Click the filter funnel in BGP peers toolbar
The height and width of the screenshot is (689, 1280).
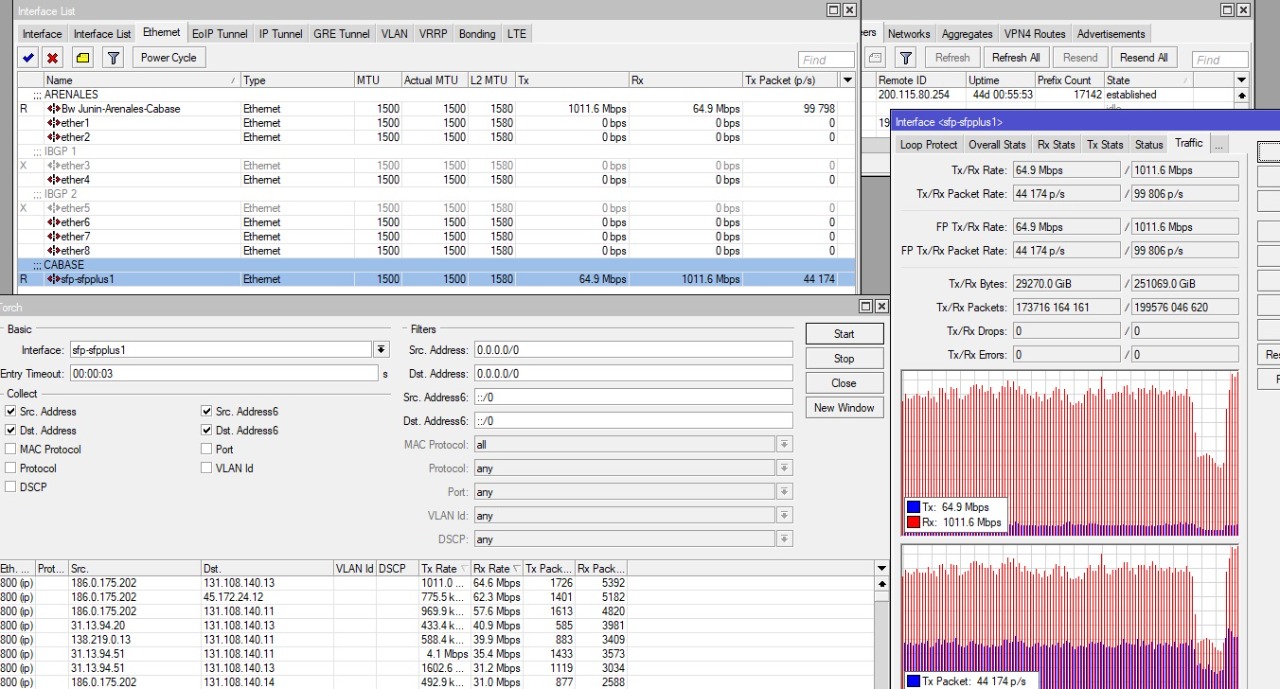tap(905, 58)
